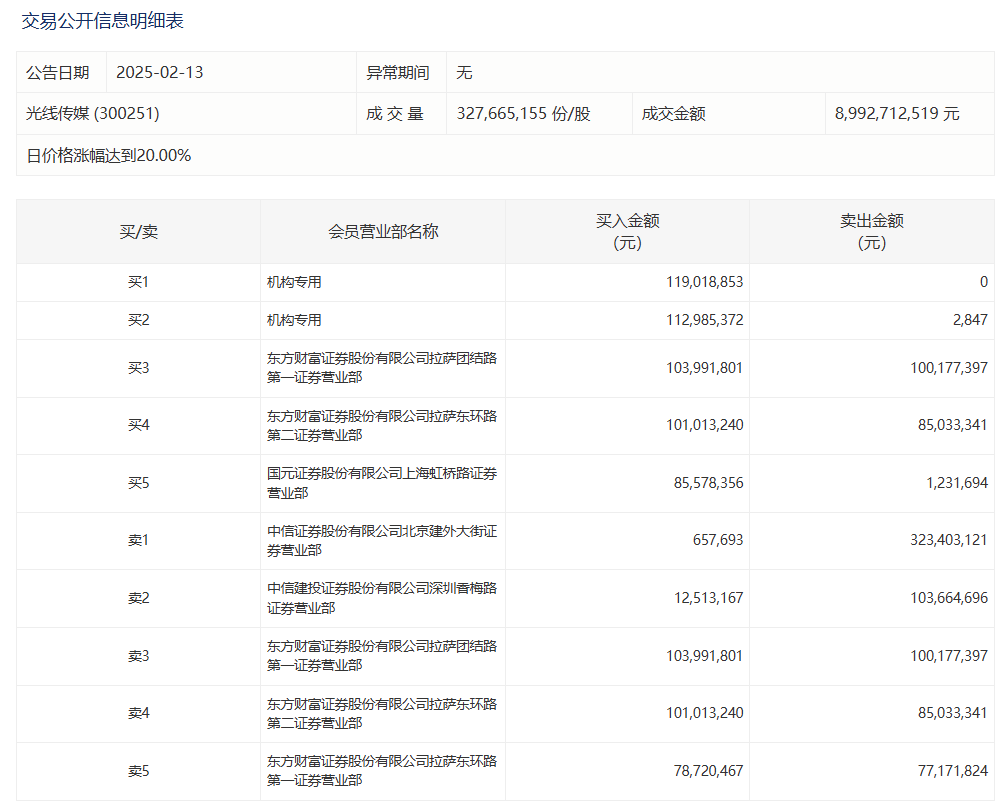This screenshot has width=1006, height=809.
Task: Click the 交易公开信息明细表 page title
Action: point(103,21)
